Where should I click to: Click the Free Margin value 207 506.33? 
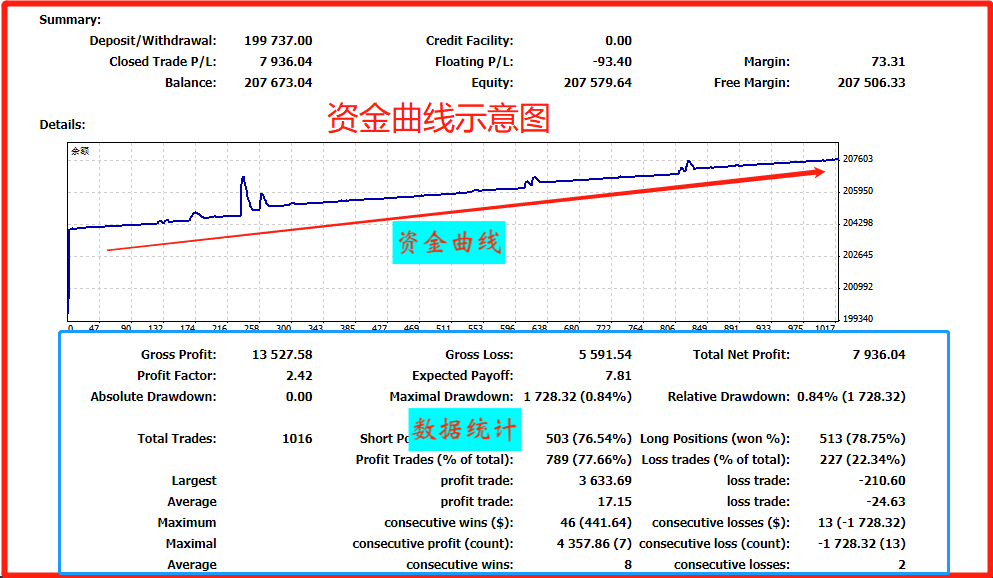coord(871,83)
